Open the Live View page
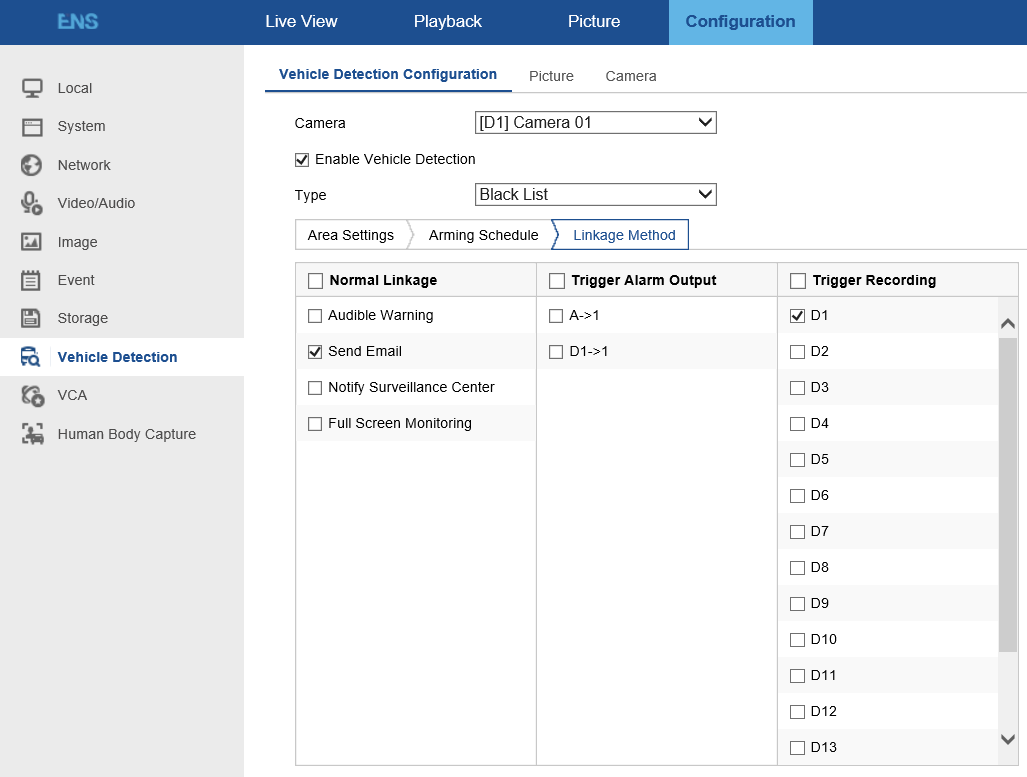 click(x=301, y=22)
